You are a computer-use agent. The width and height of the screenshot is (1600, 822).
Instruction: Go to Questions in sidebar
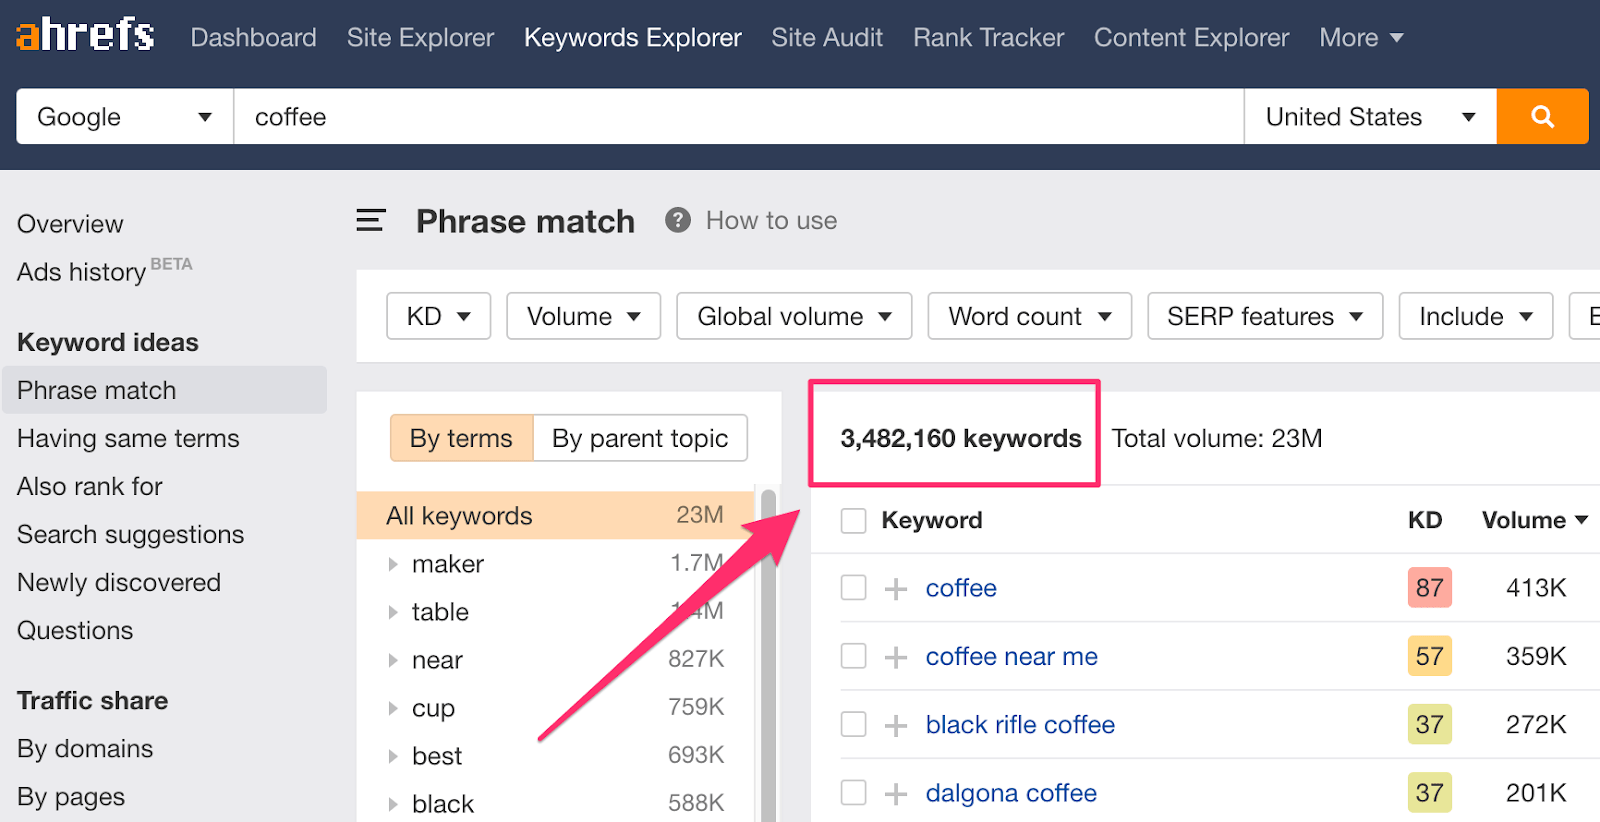click(75, 631)
